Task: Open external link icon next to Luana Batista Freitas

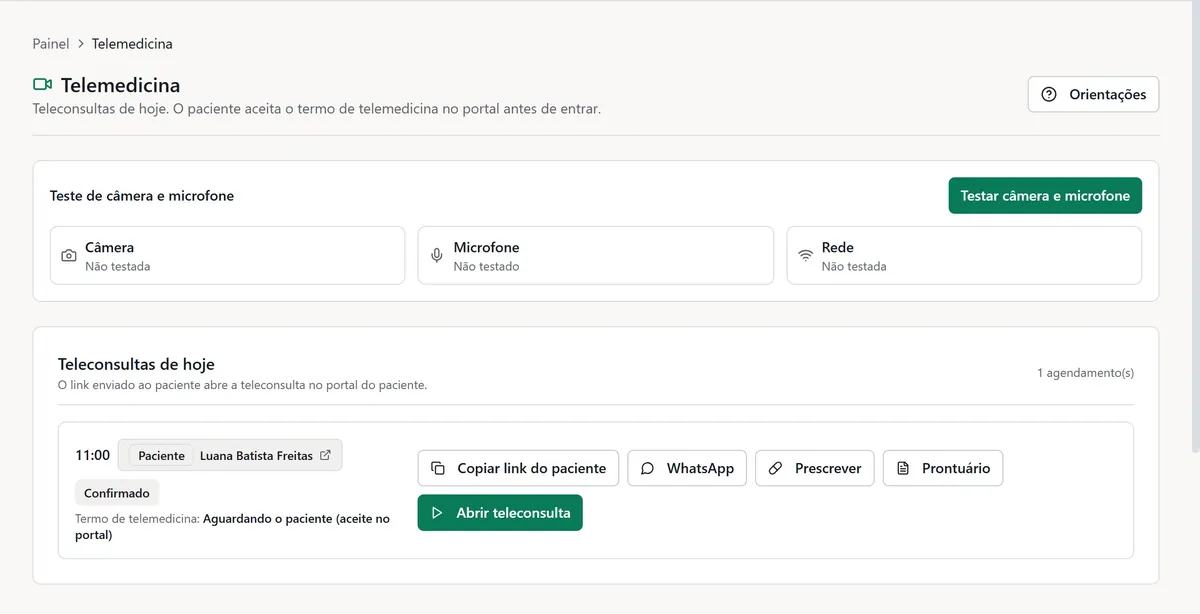Action: pos(325,455)
